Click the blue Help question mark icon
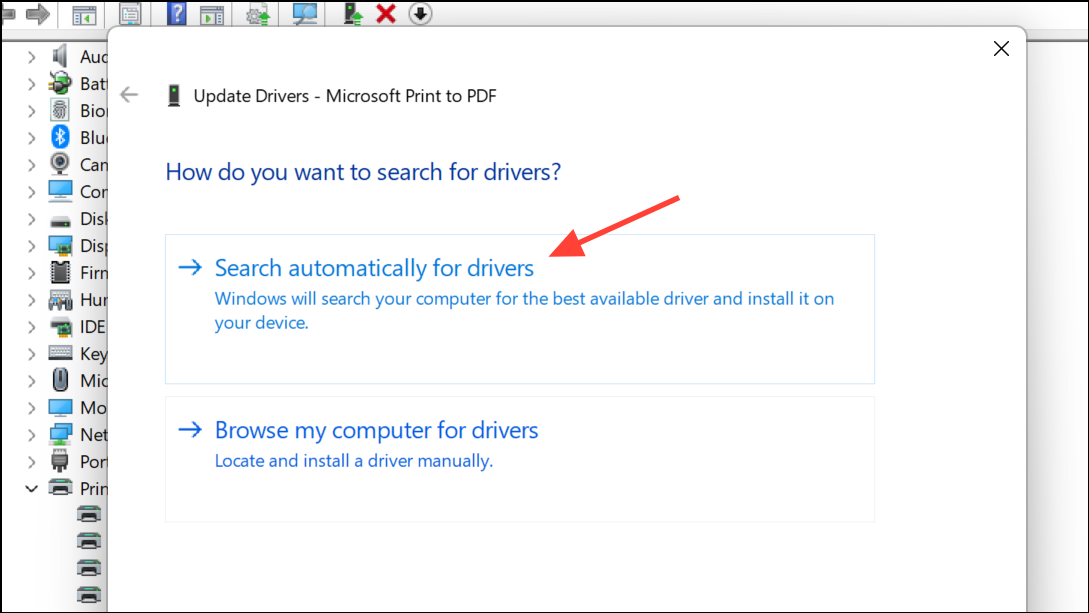Viewport: 1089px width, 613px height. [176, 13]
